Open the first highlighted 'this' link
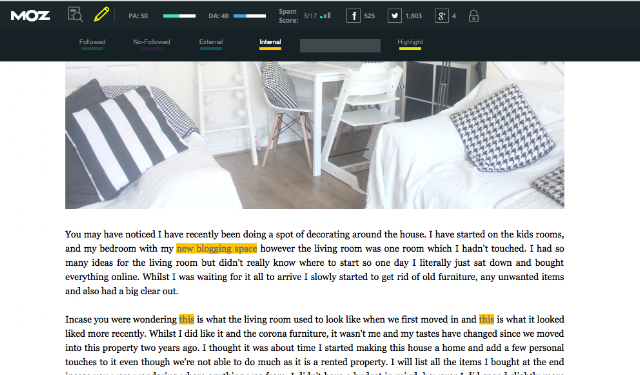Image resolution: width=640 pixels, height=375 pixels. click(187, 319)
